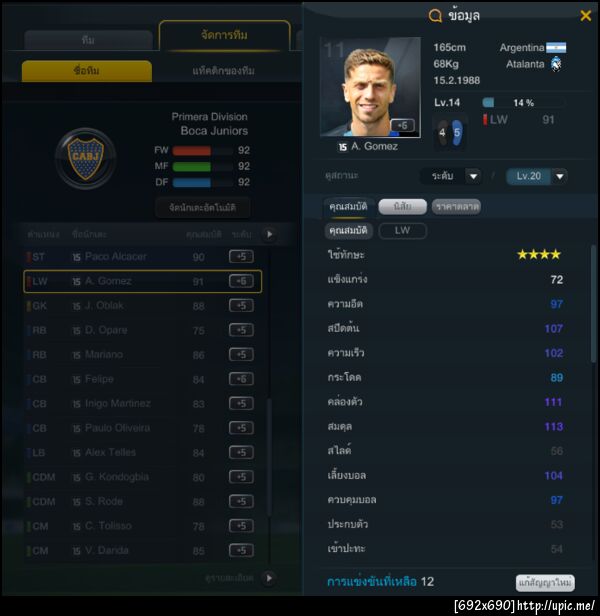Screen dimensions: 600x616
Task: Switch to the team tactics tab
Action: point(223,71)
